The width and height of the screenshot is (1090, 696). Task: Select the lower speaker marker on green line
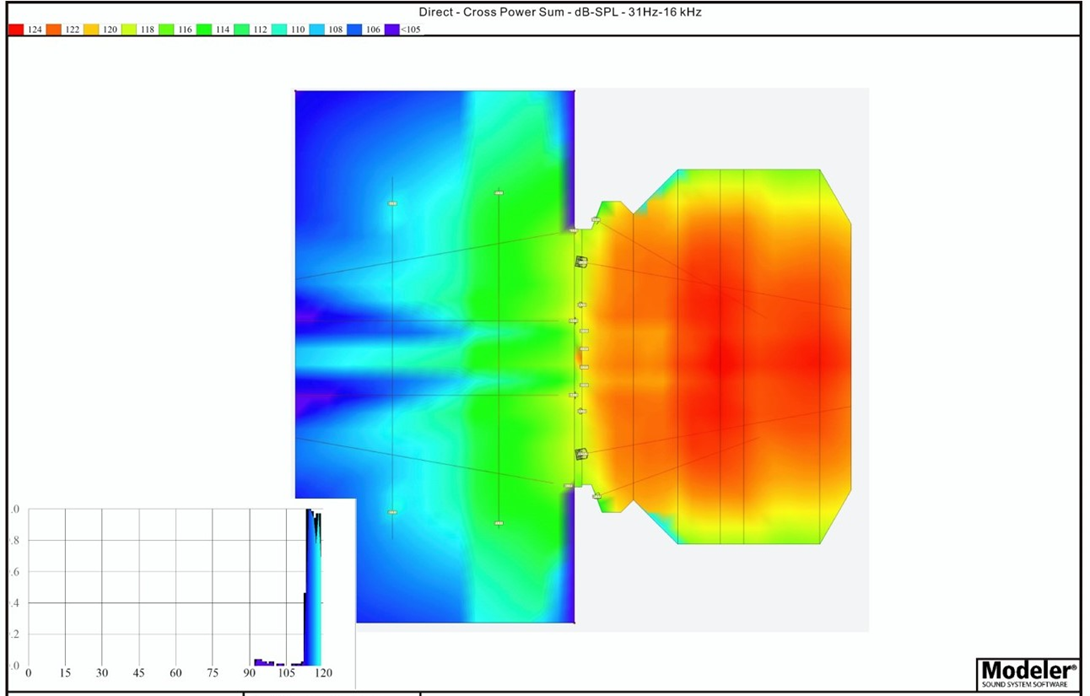tap(498, 523)
